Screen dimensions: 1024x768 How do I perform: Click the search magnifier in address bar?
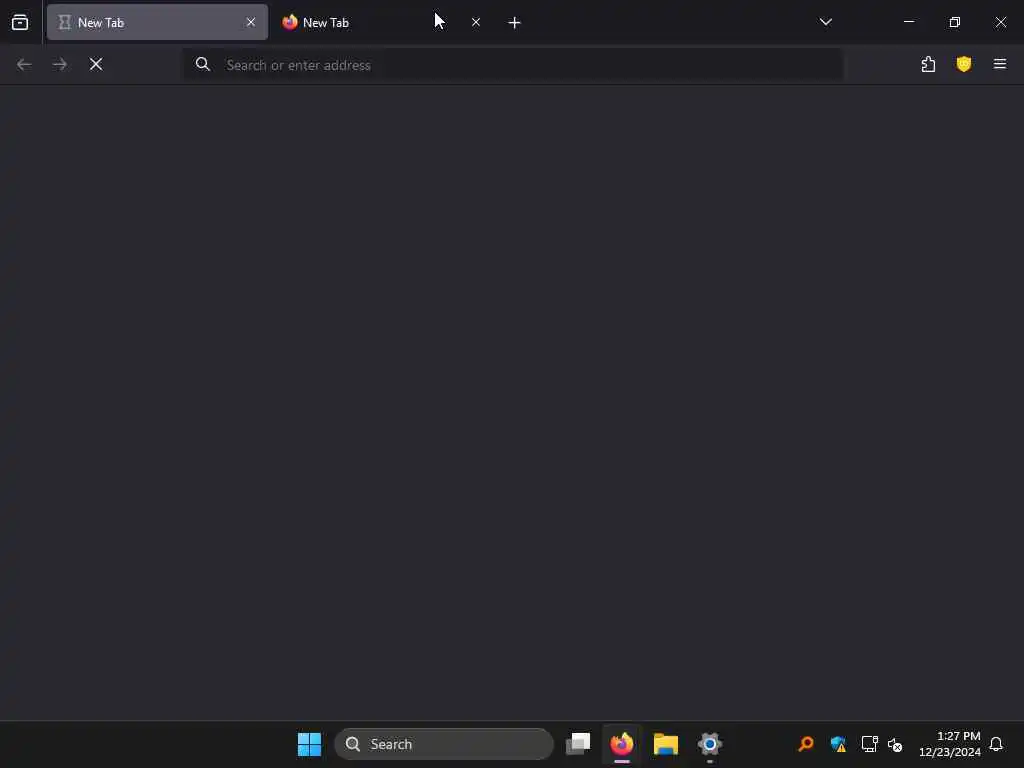point(203,64)
